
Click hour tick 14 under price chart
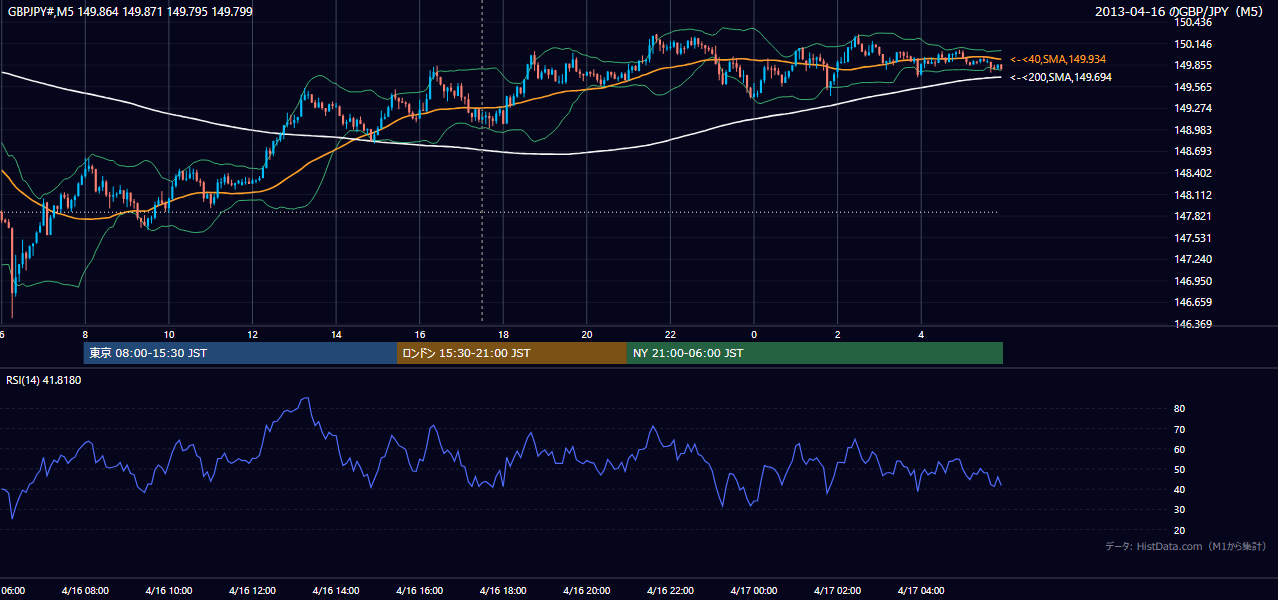tap(336, 335)
